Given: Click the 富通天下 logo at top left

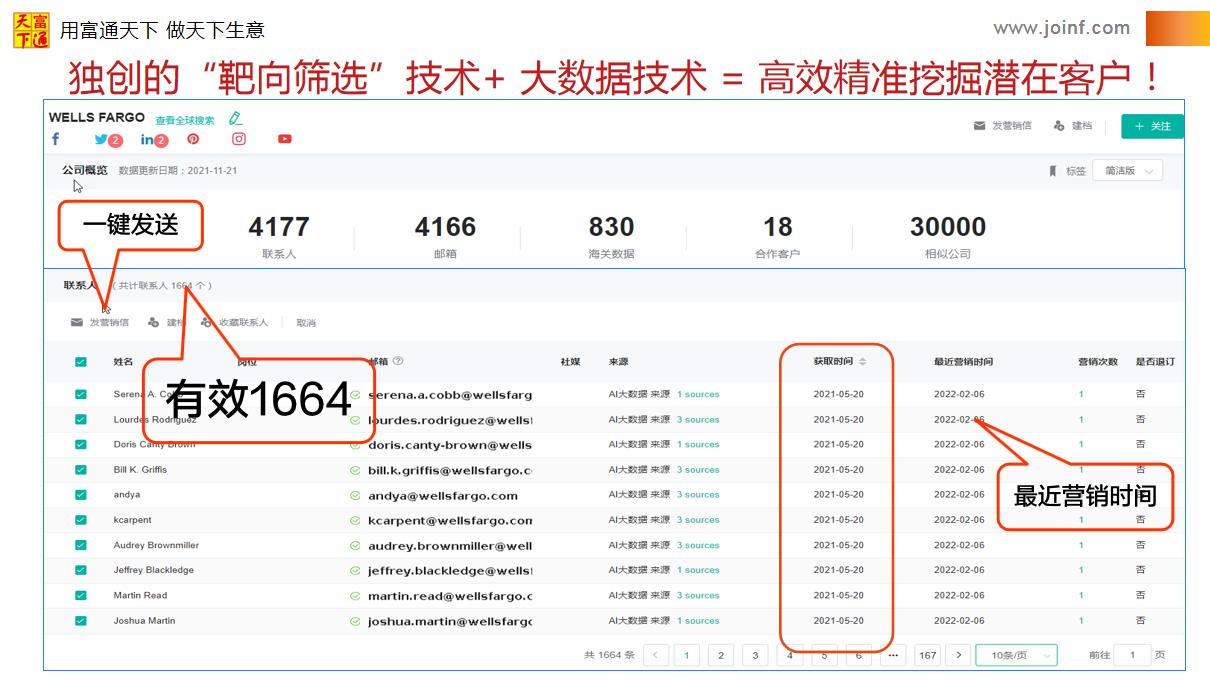Looking at the screenshot, I should point(31,30).
